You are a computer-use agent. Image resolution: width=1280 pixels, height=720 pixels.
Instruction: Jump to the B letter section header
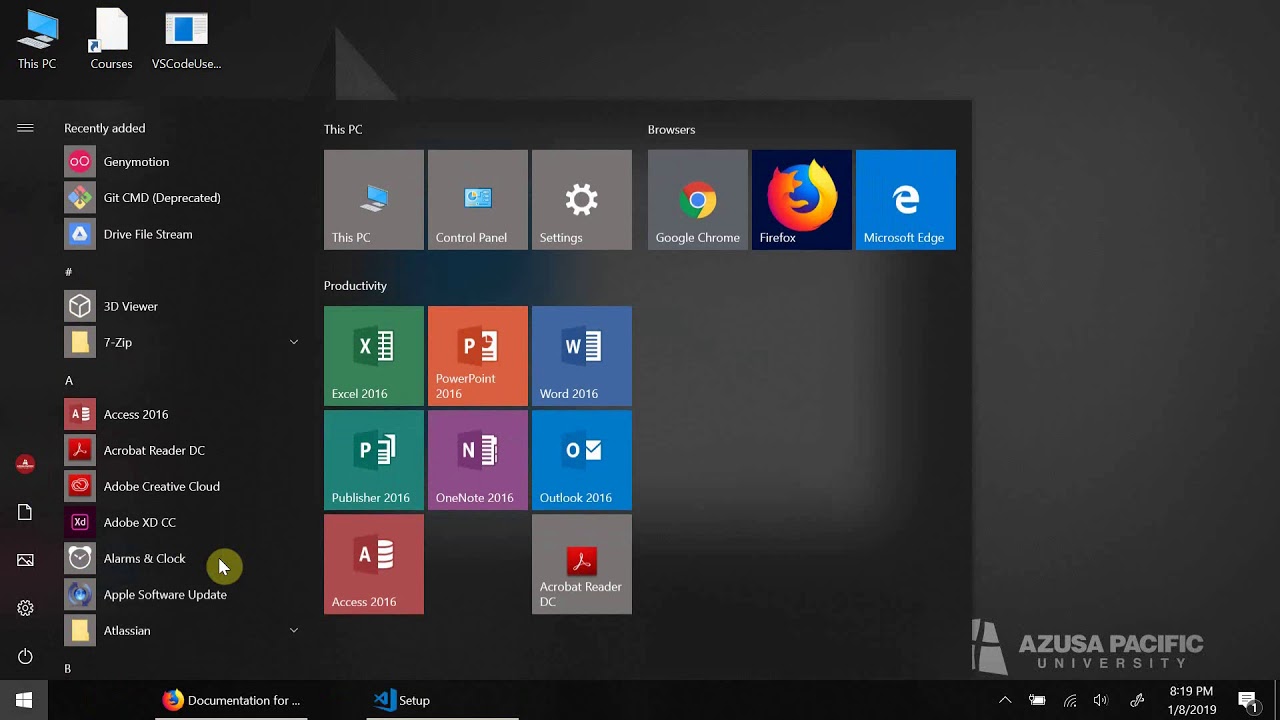coord(68,668)
